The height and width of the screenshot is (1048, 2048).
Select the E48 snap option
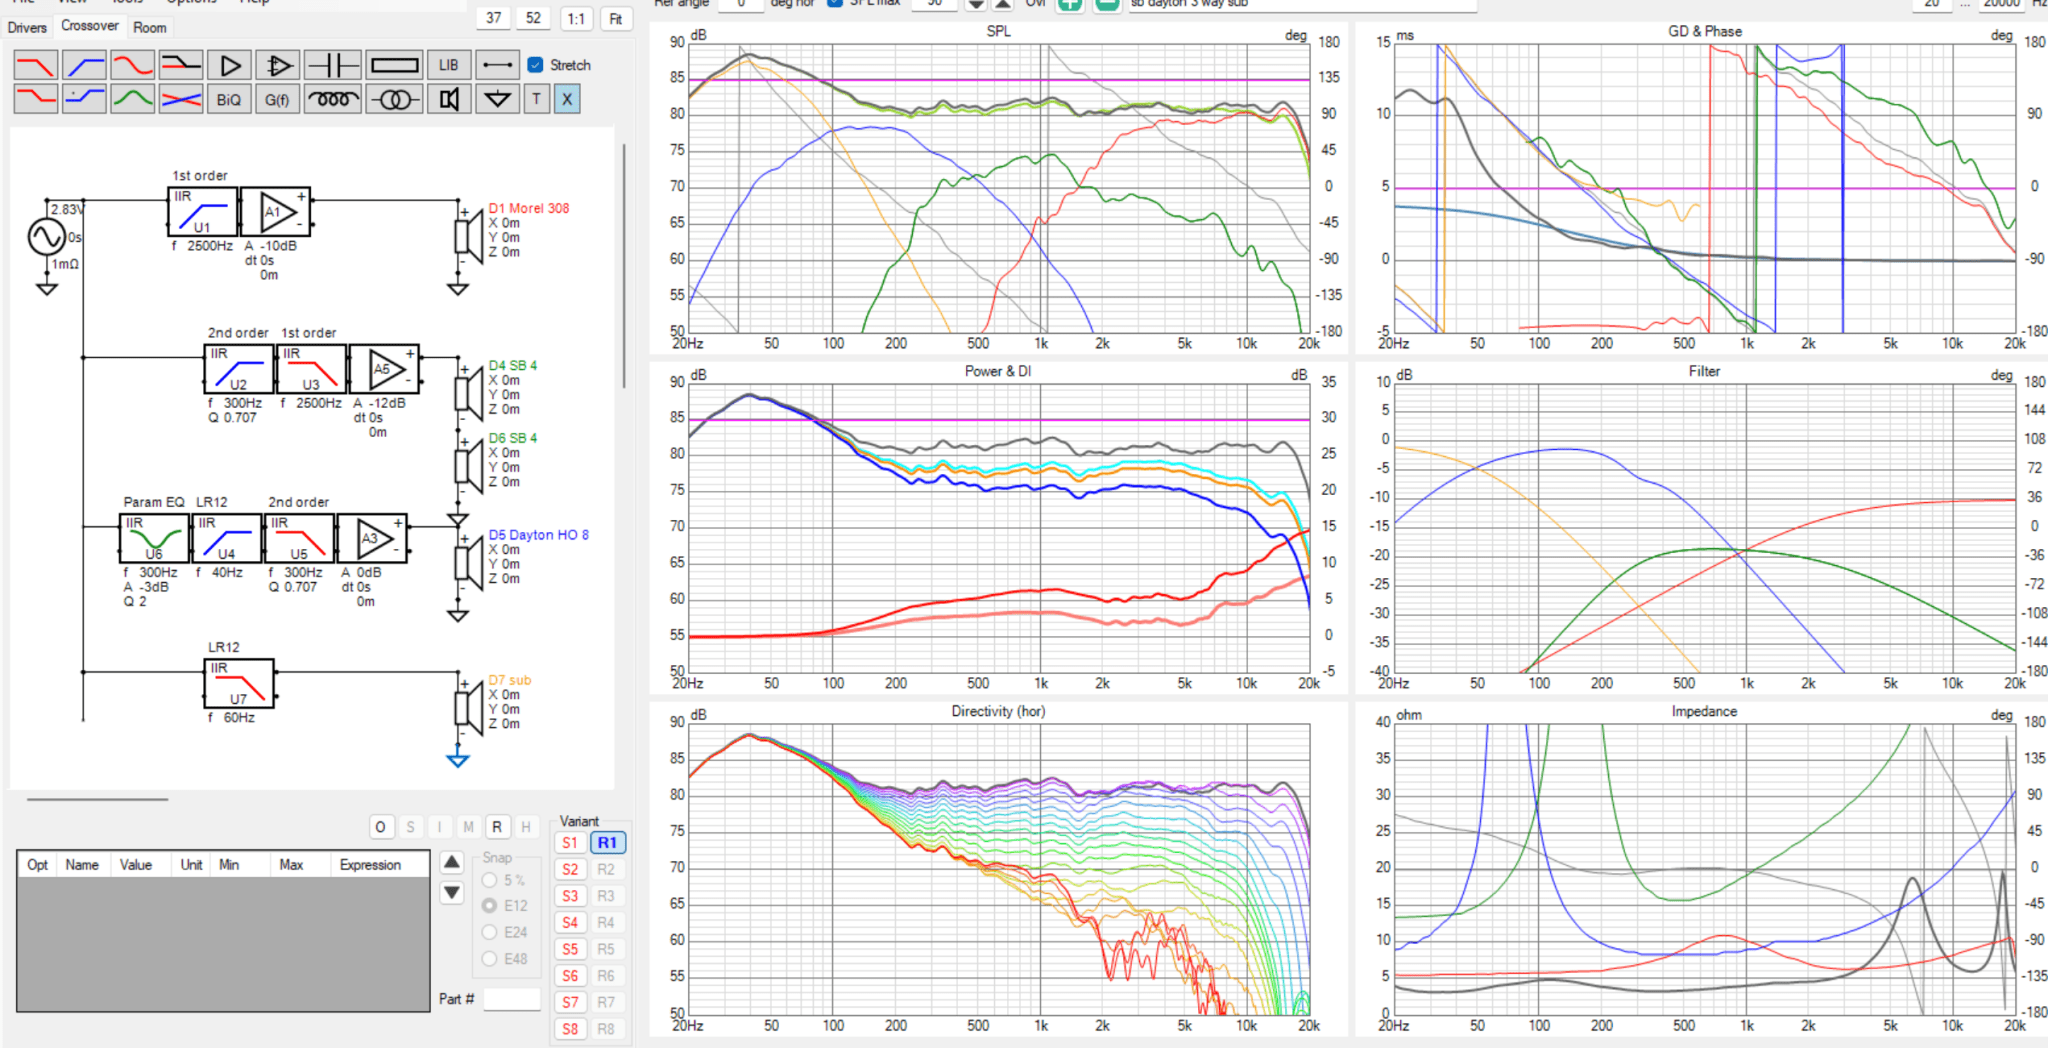[490, 958]
